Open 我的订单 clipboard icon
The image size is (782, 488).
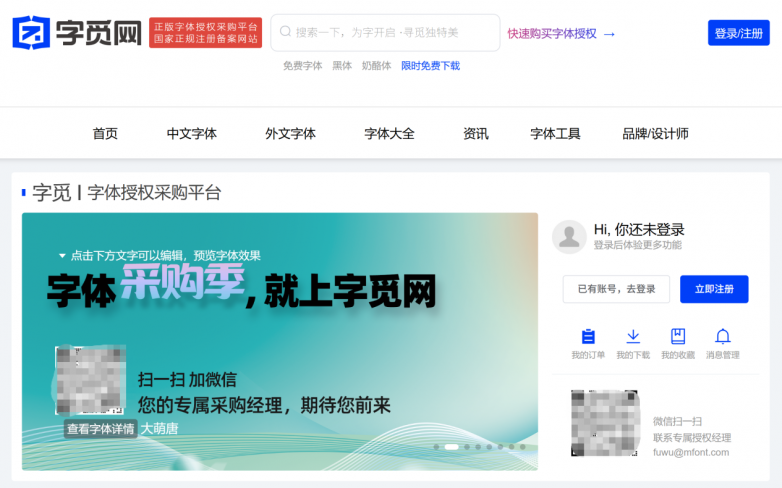coord(588,337)
